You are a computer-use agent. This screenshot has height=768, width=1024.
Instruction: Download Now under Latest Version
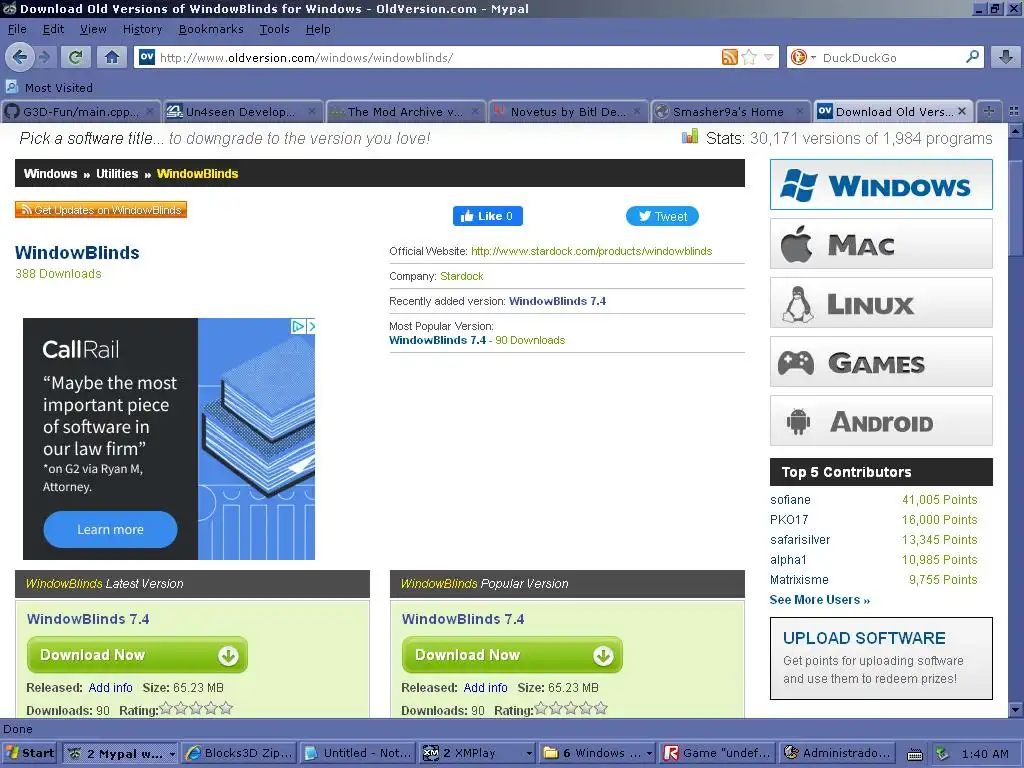[x=137, y=655]
